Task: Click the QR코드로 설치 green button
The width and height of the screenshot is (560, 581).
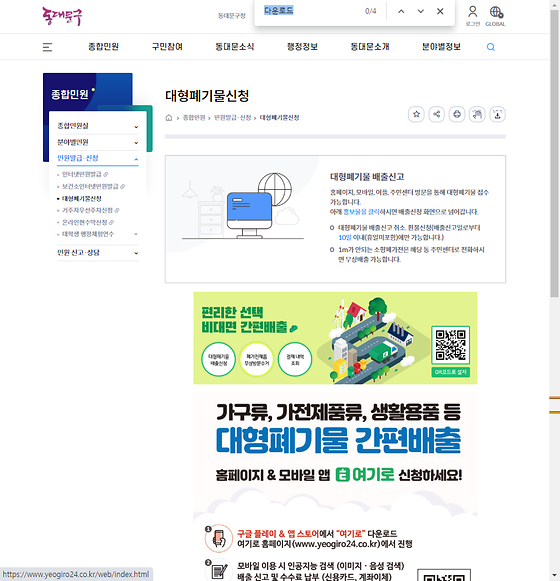Action: pos(451,372)
